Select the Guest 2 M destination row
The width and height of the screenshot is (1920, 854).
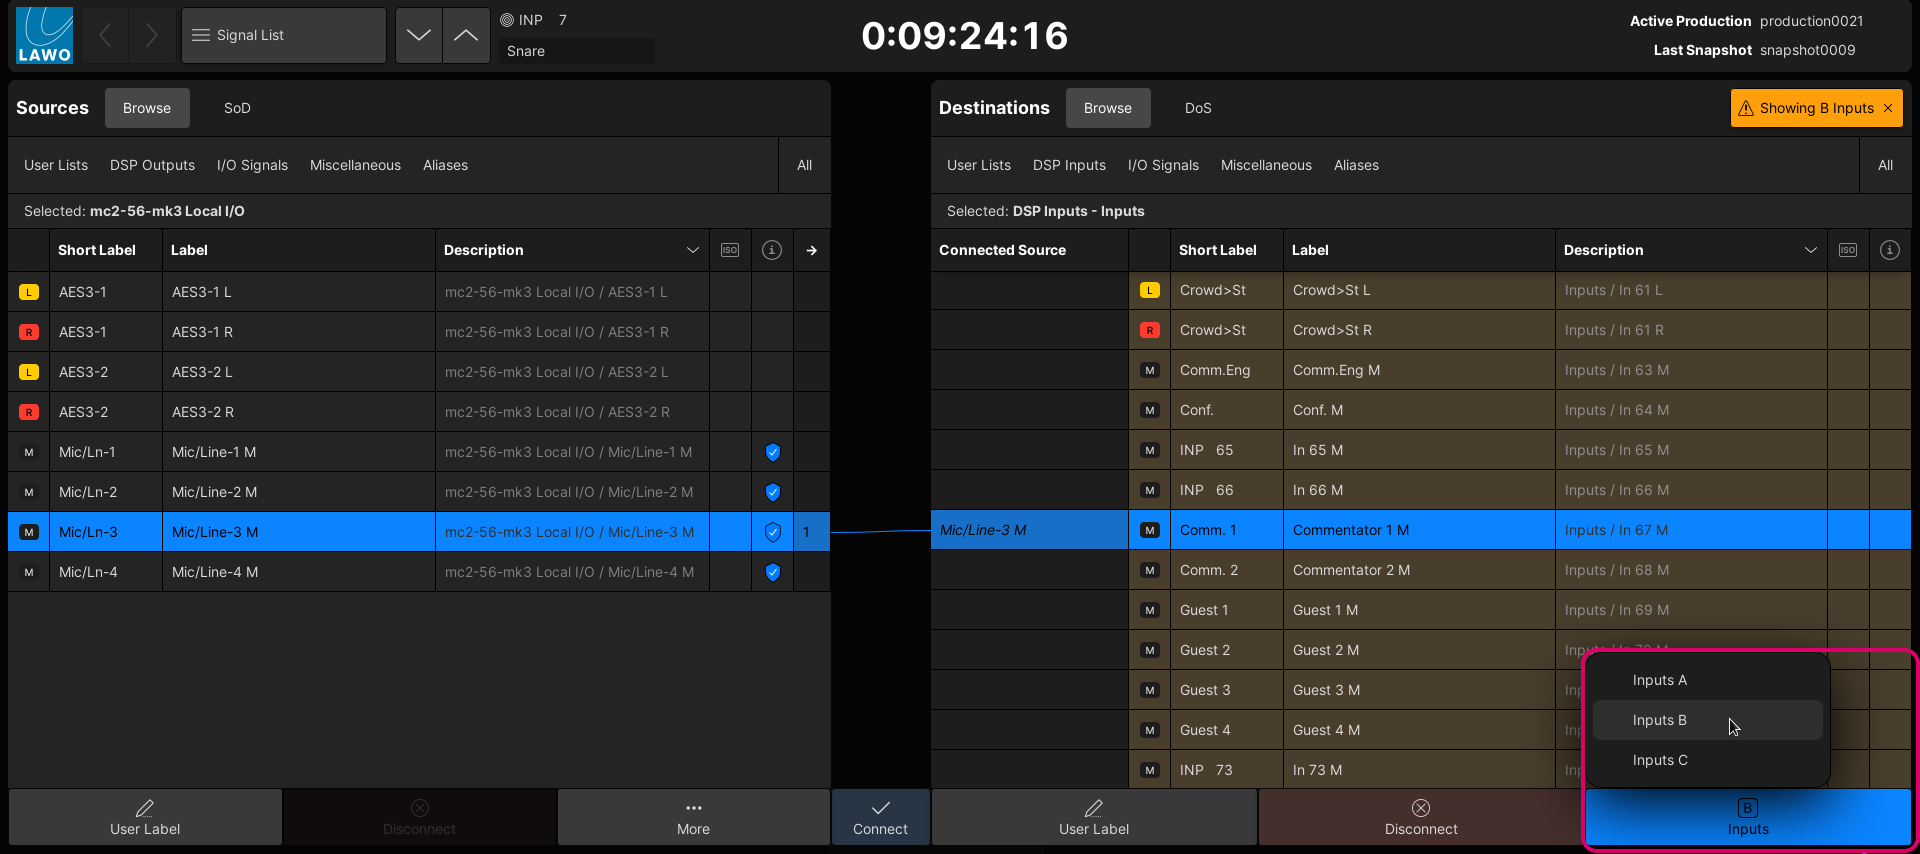pos(1325,650)
